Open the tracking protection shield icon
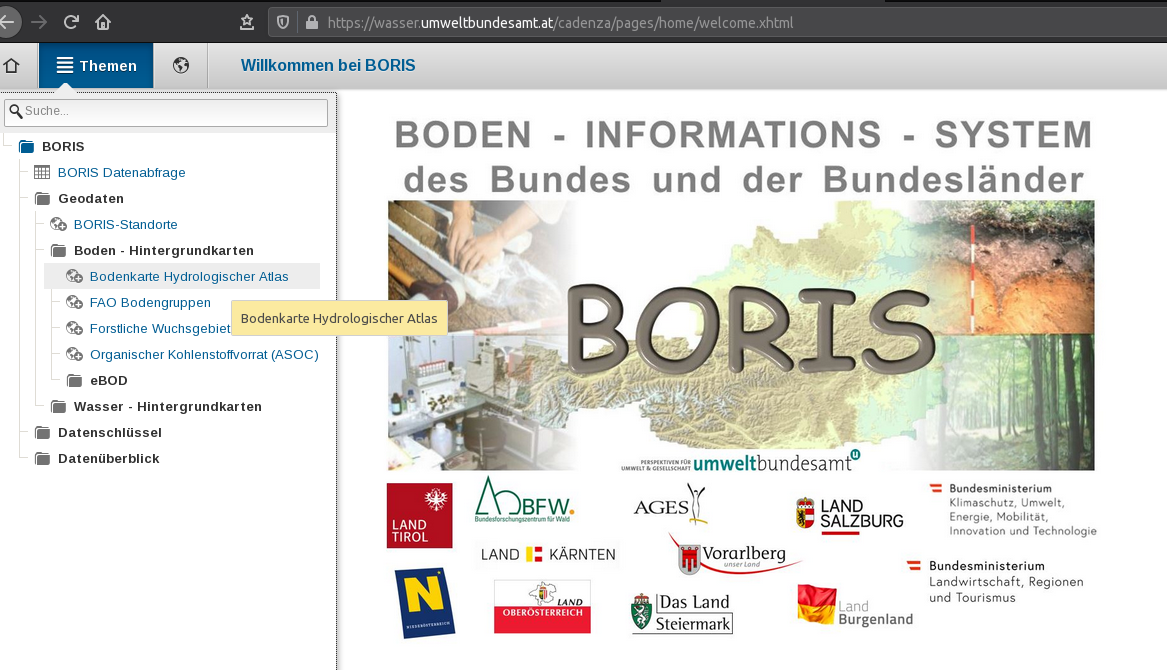This screenshot has width=1167, height=670. tap(283, 22)
